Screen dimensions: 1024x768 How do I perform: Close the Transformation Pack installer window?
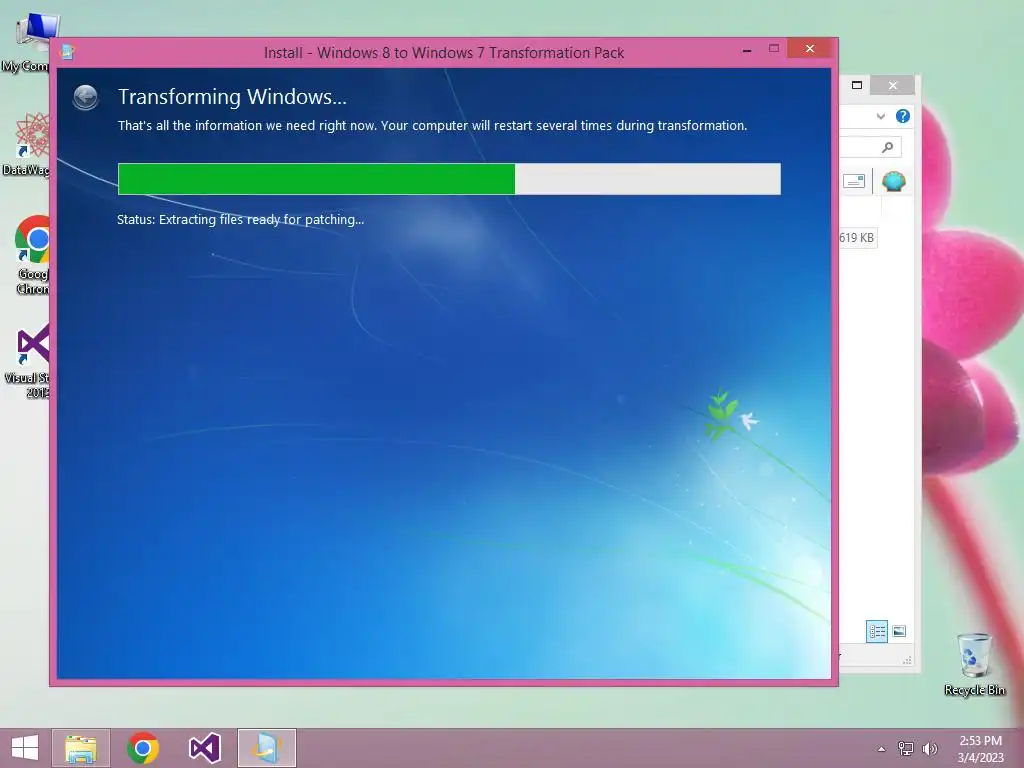810,49
